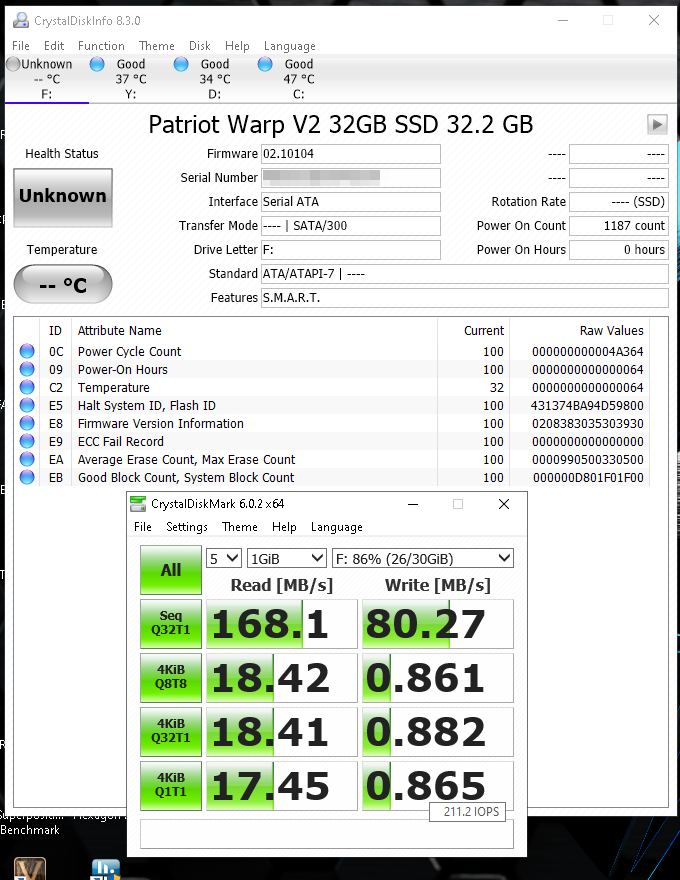Image resolution: width=680 pixels, height=880 pixels.
Task: Click the 4KiB Q1T1 read result 17.45
Action: pyautogui.click(x=282, y=785)
